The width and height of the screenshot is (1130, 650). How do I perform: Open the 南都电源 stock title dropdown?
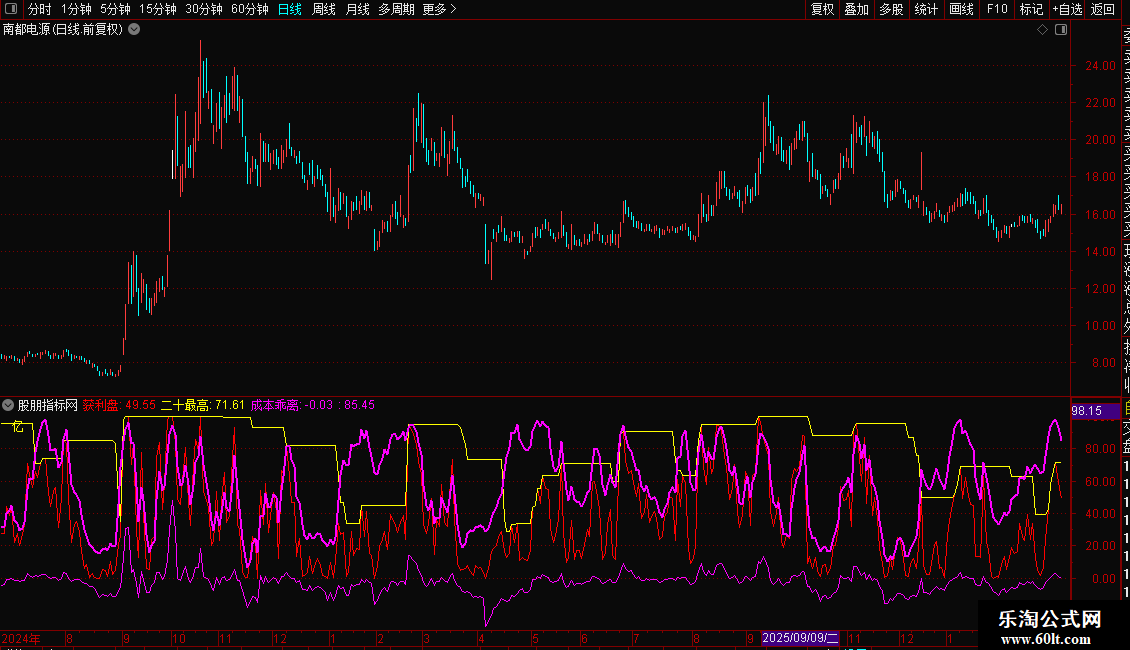(134, 30)
